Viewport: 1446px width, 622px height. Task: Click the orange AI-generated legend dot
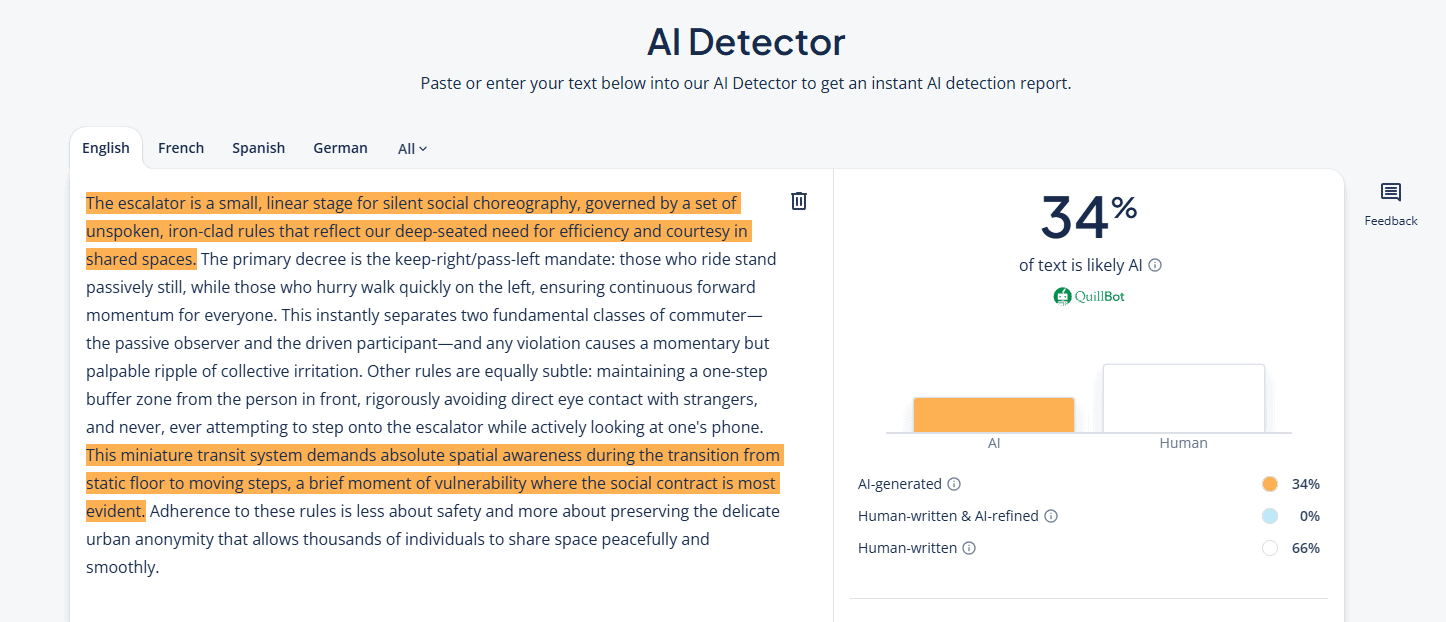[1270, 484]
